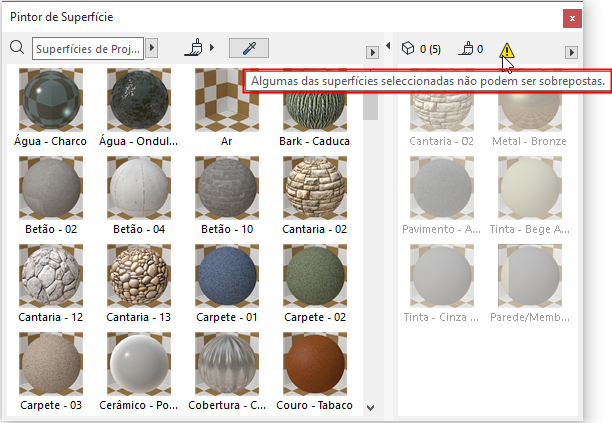Toggle the eyedropper pick-up button
Image resolution: width=612 pixels, height=423 pixels.
[x=248, y=47]
